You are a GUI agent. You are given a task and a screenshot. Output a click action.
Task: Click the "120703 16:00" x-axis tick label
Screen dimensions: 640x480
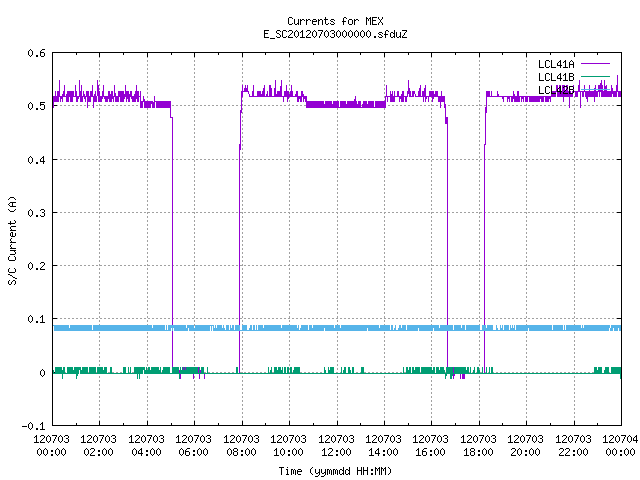click(430, 446)
